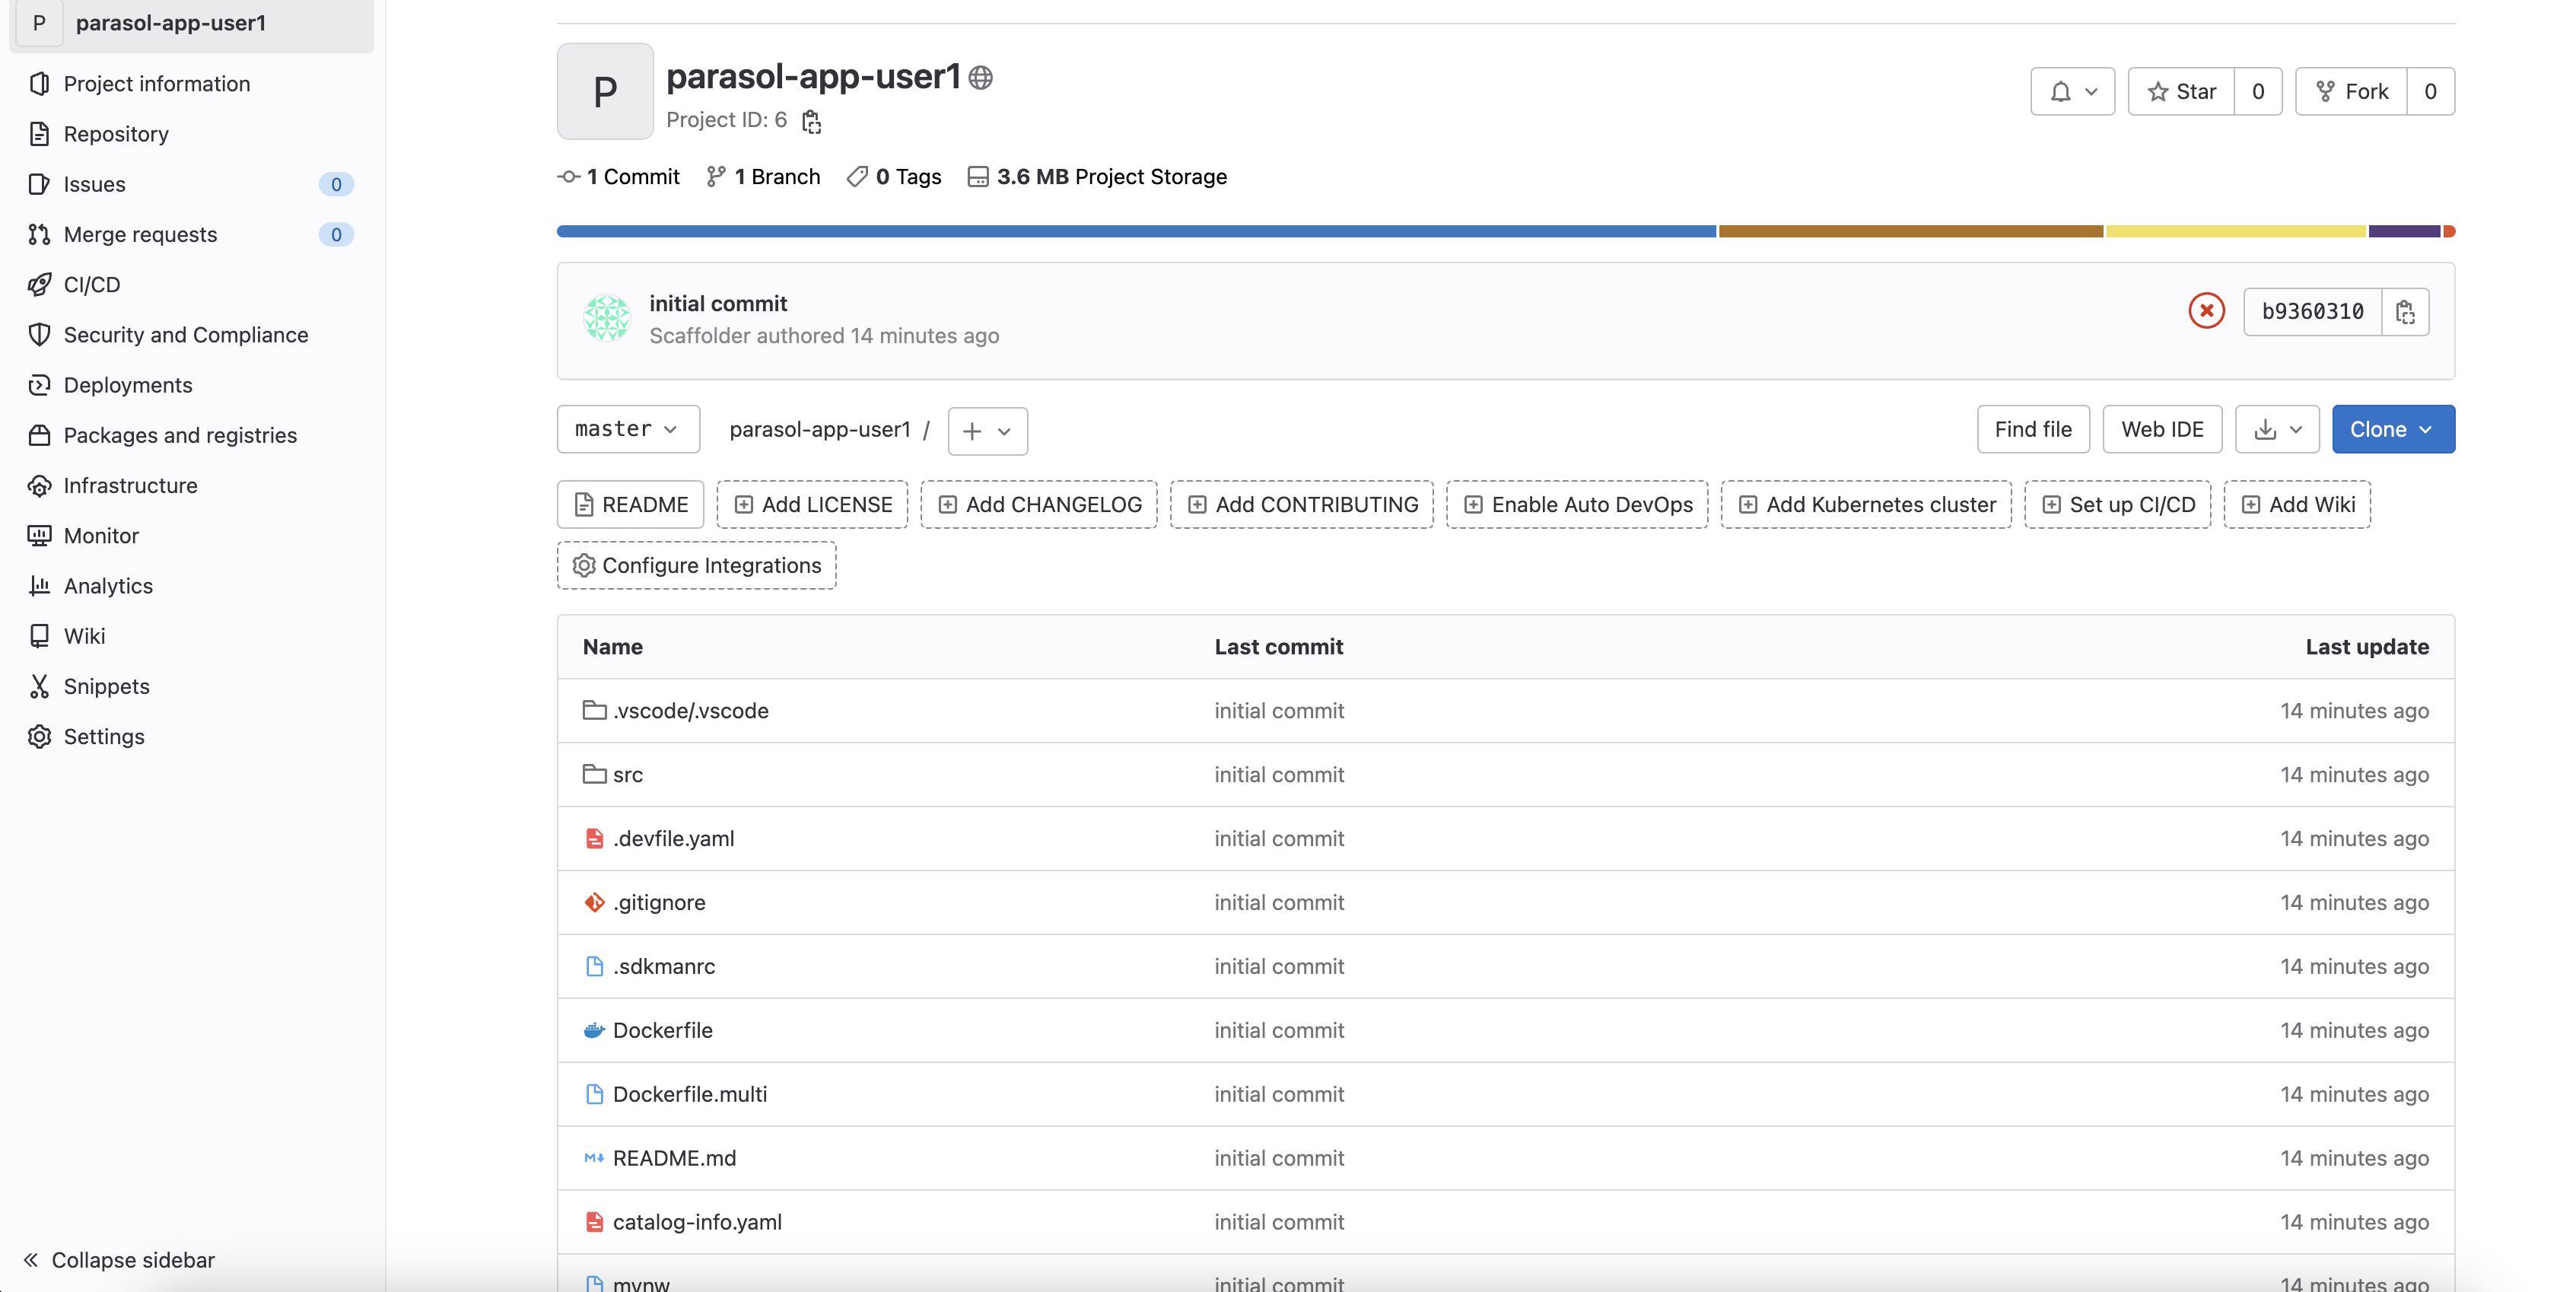Open Merge requests in sidebar

pos(140,234)
